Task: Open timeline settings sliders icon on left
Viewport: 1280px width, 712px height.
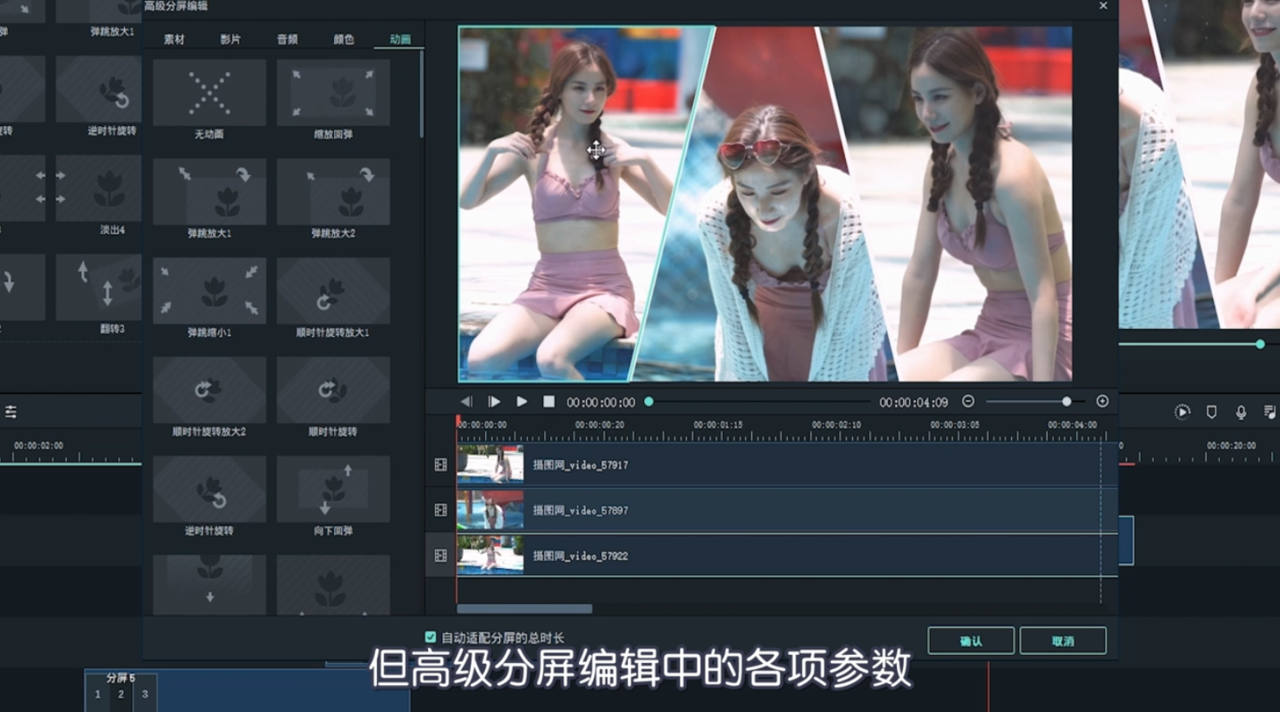Action: pyautogui.click(x=11, y=412)
